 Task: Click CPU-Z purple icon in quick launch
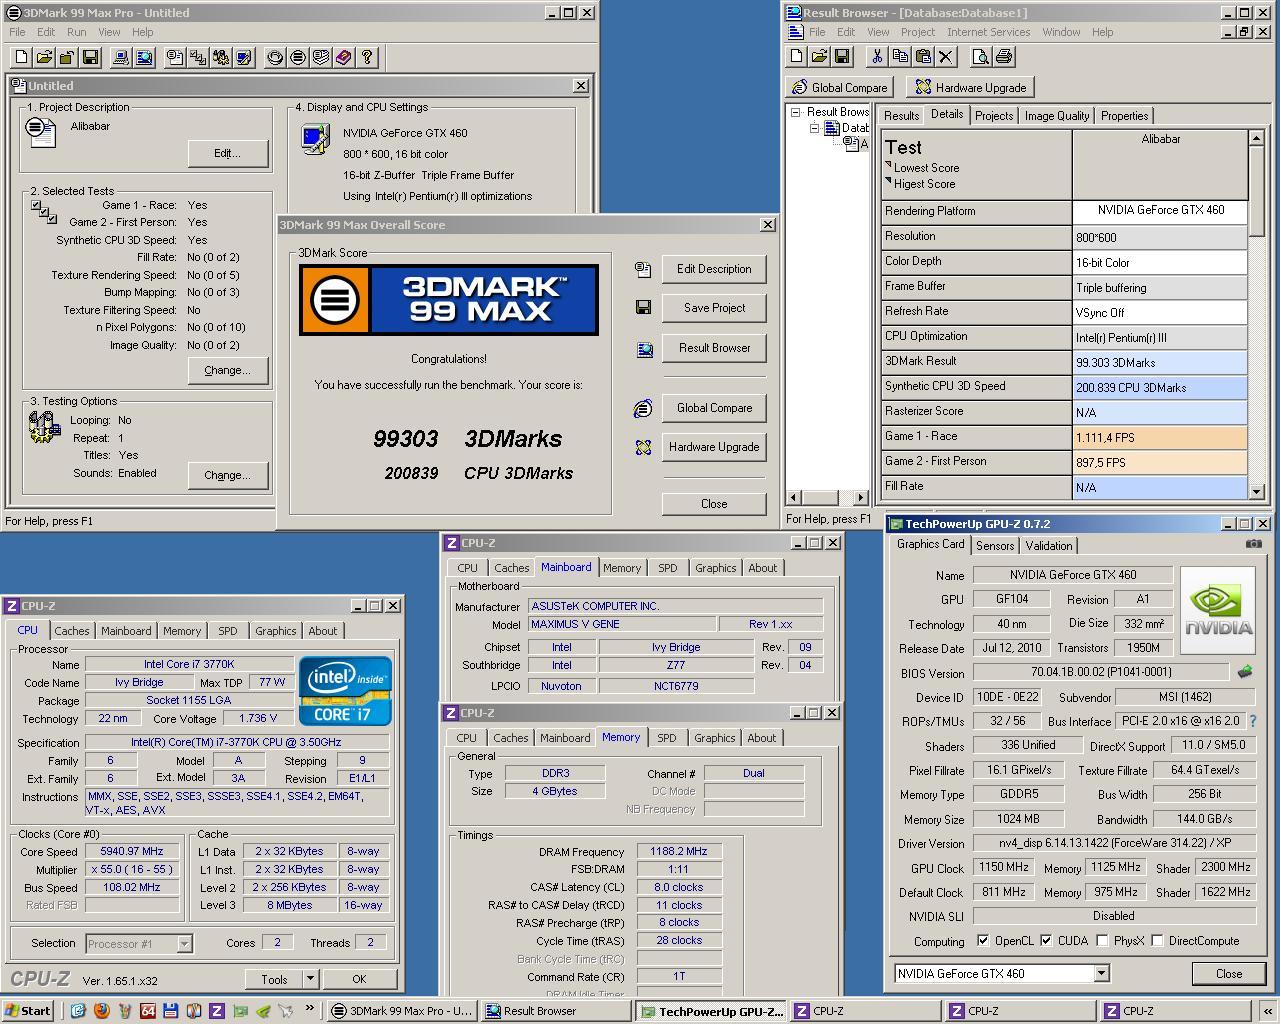(x=217, y=1011)
